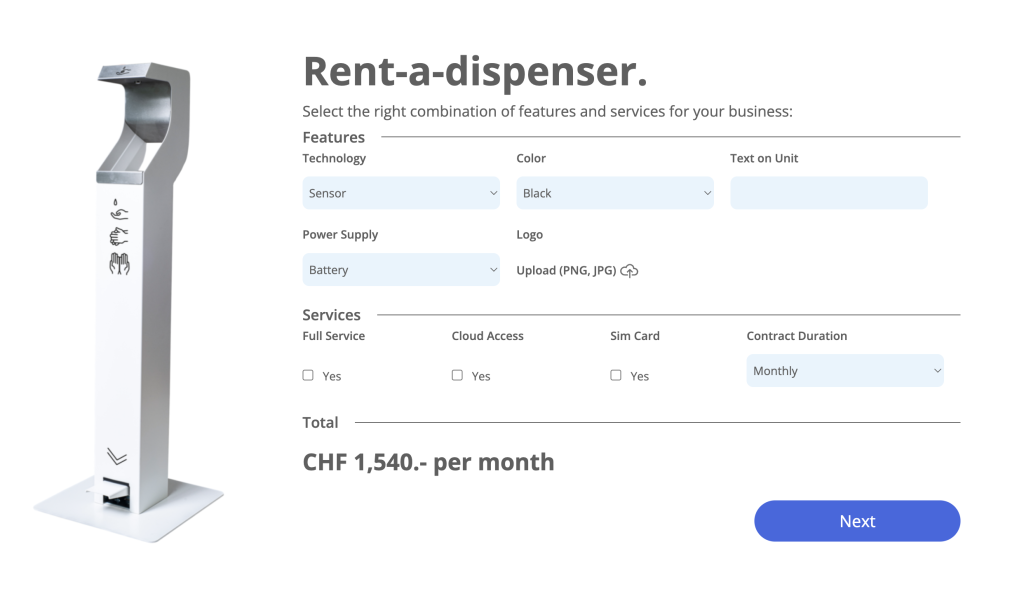Click the cloud upload icon next to Logo
This screenshot has width=1024, height=596.
tap(629, 270)
